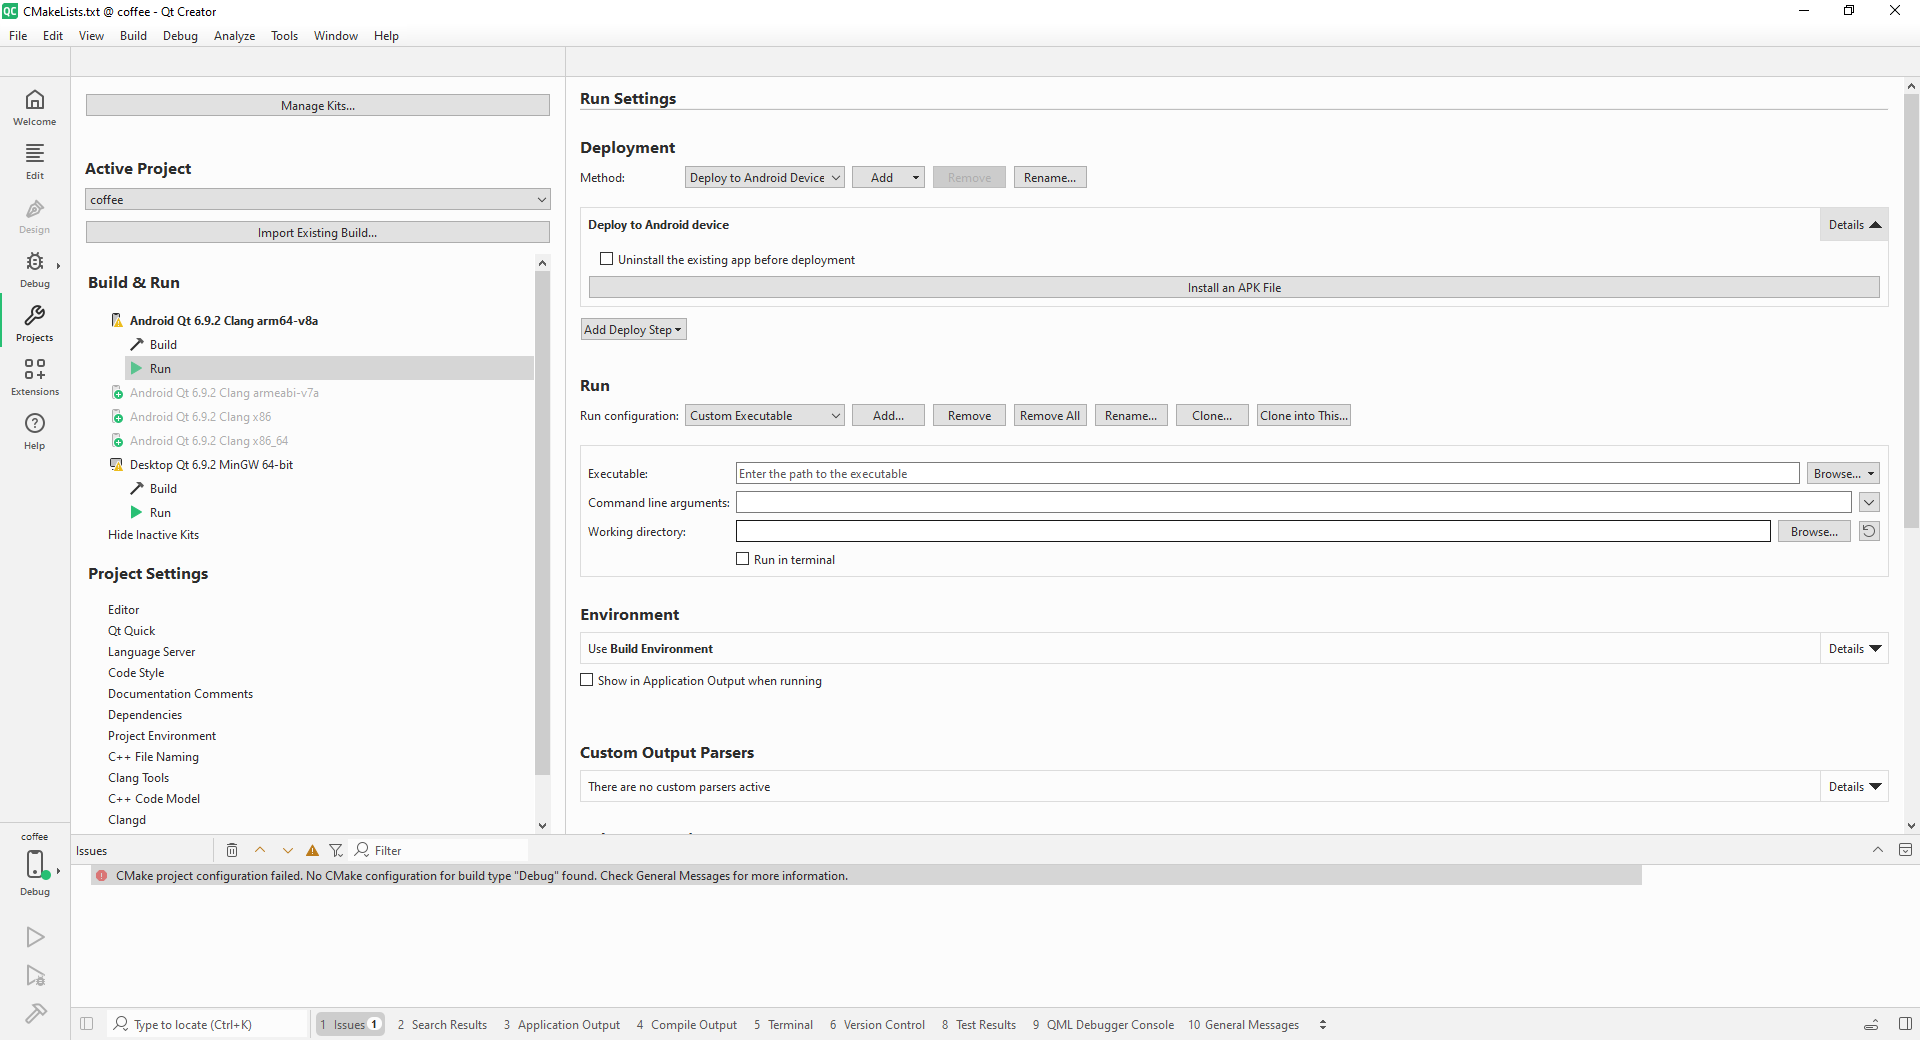This screenshot has height=1040, width=1920.
Task: Expand Custom Output Parsers Details
Action: tap(1854, 786)
